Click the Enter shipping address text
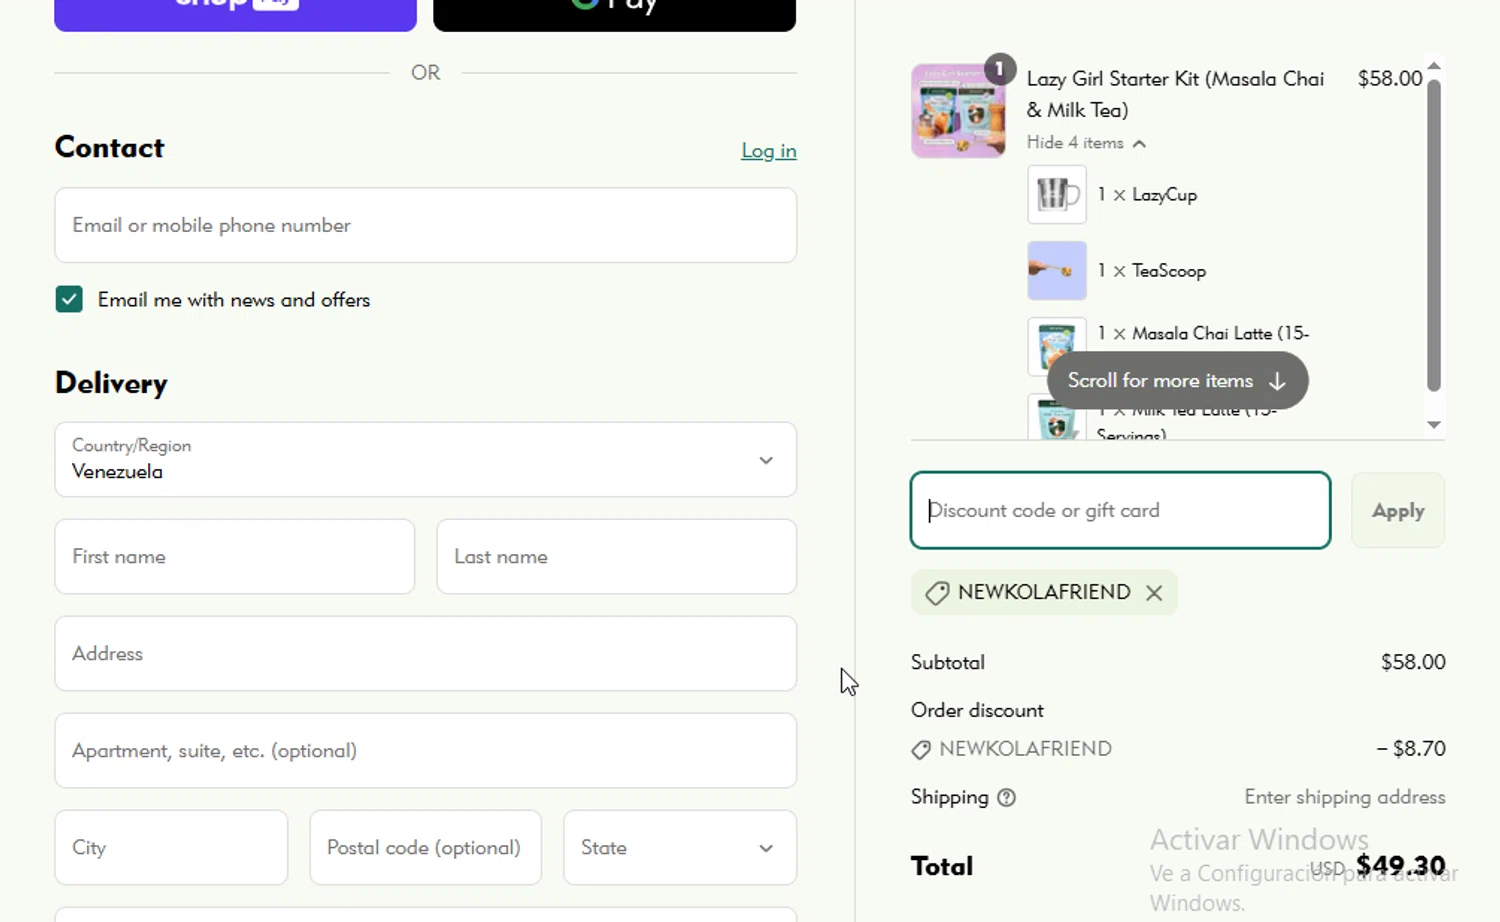 1345,797
